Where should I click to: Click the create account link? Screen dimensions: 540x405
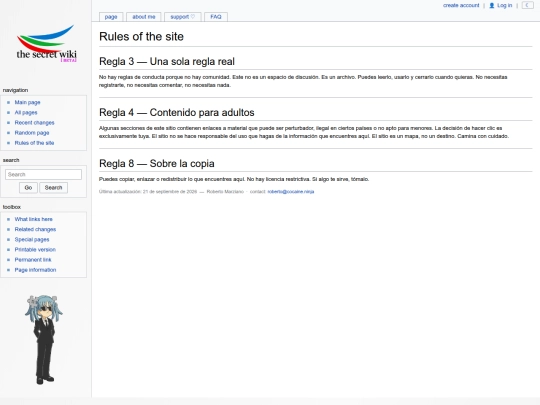pyautogui.click(x=461, y=6)
